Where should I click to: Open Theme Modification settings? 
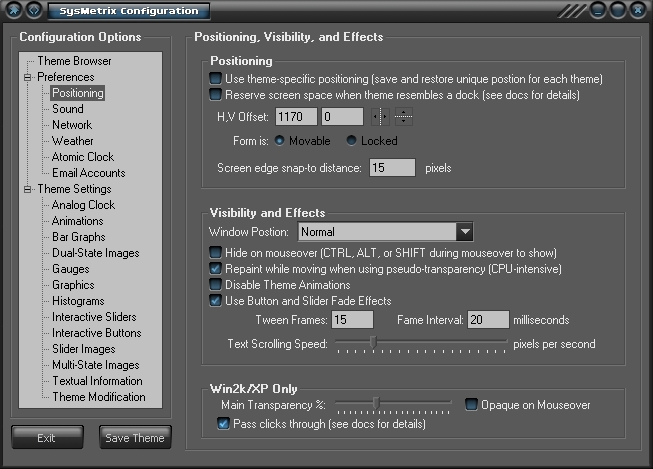(99, 397)
